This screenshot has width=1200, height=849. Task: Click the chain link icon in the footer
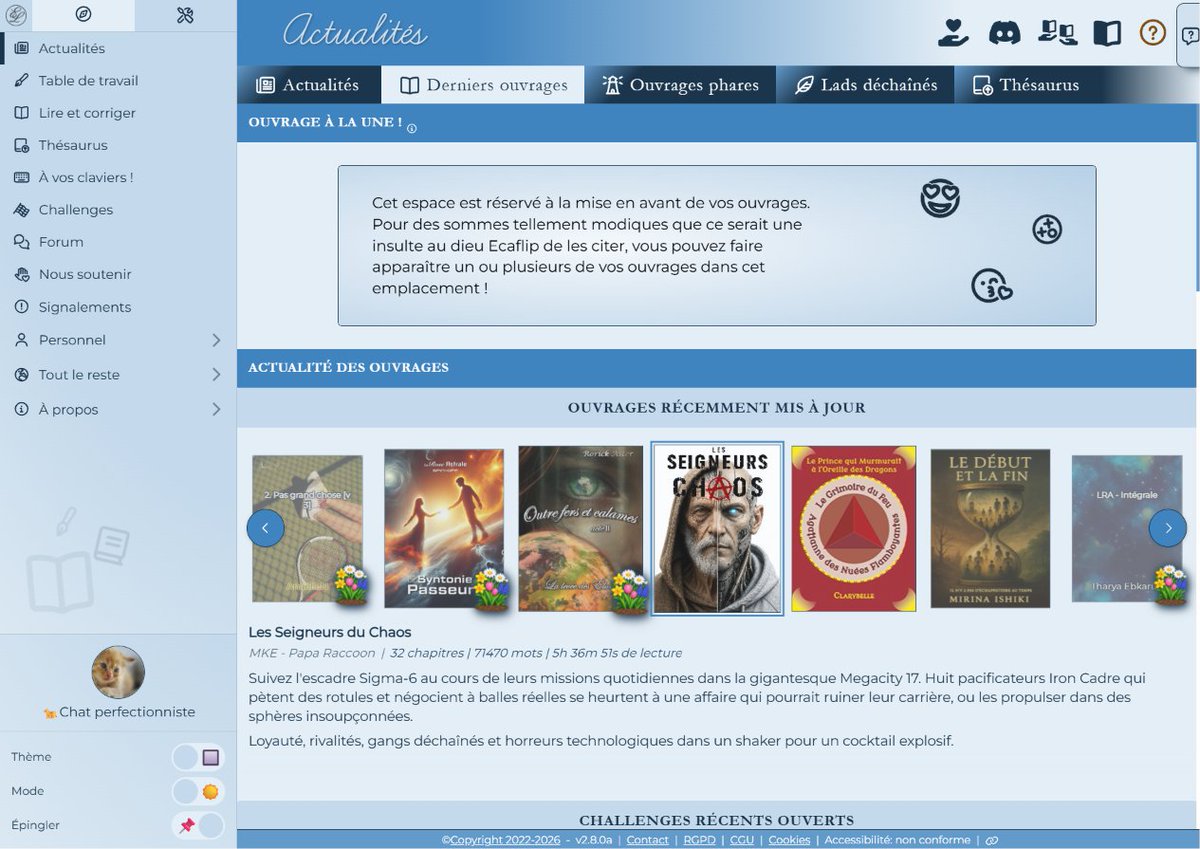[992, 840]
